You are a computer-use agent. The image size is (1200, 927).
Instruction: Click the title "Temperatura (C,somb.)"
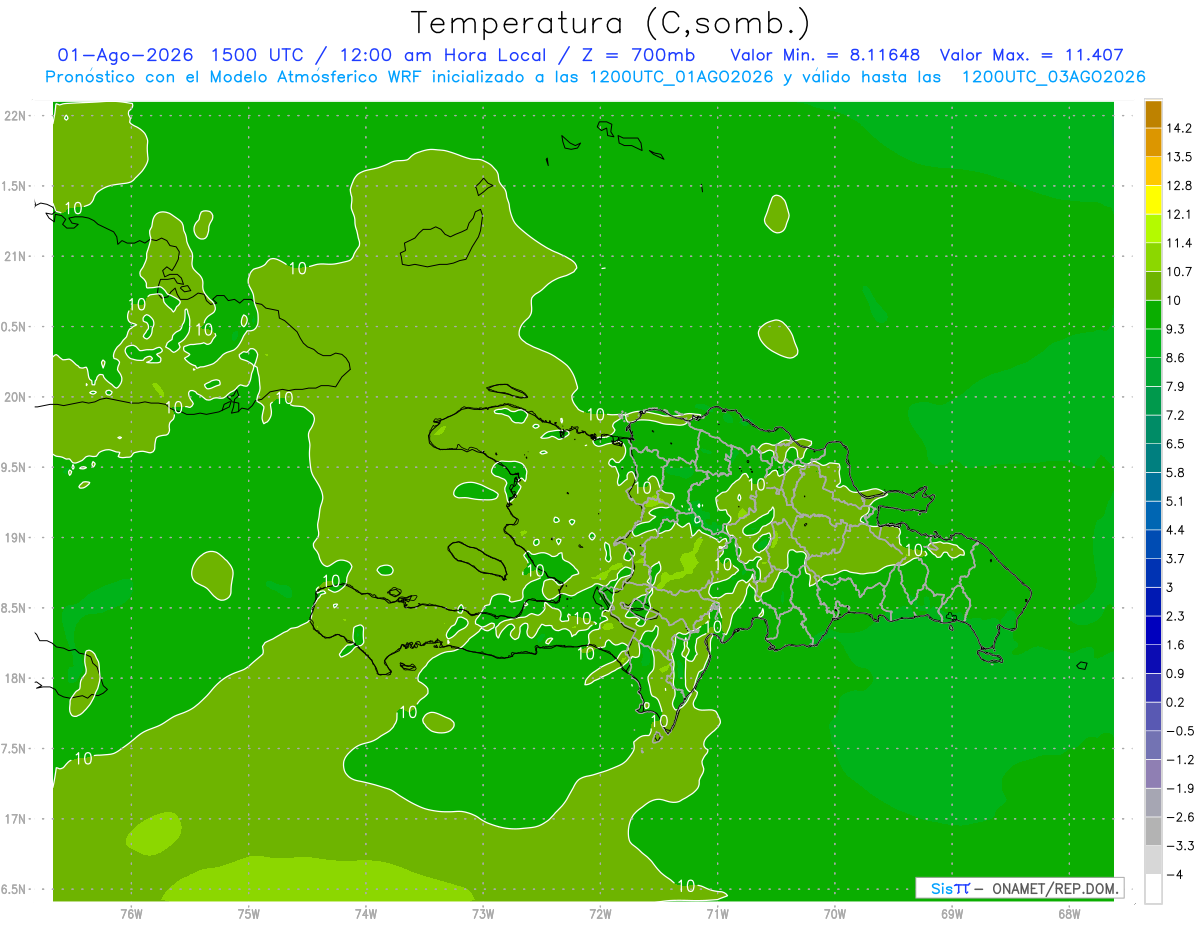click(x=610, y=24)
